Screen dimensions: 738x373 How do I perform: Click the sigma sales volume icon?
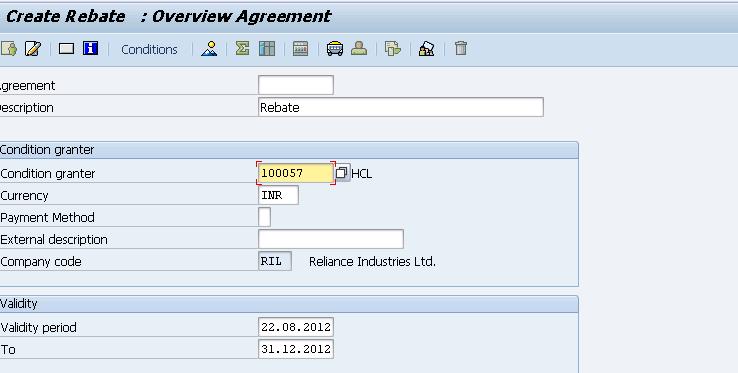pyautogui.click(x=242, y=48)
